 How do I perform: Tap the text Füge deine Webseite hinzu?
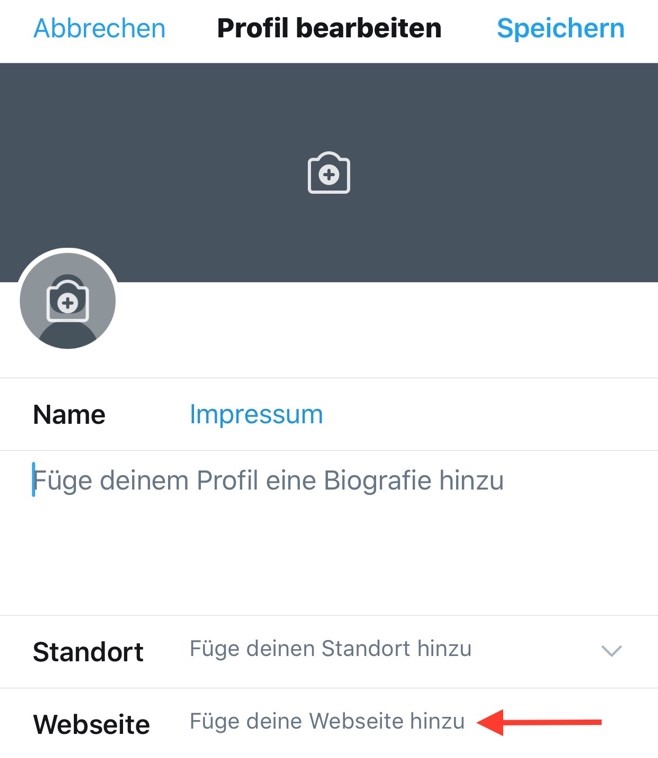click(x=327, y=721)
